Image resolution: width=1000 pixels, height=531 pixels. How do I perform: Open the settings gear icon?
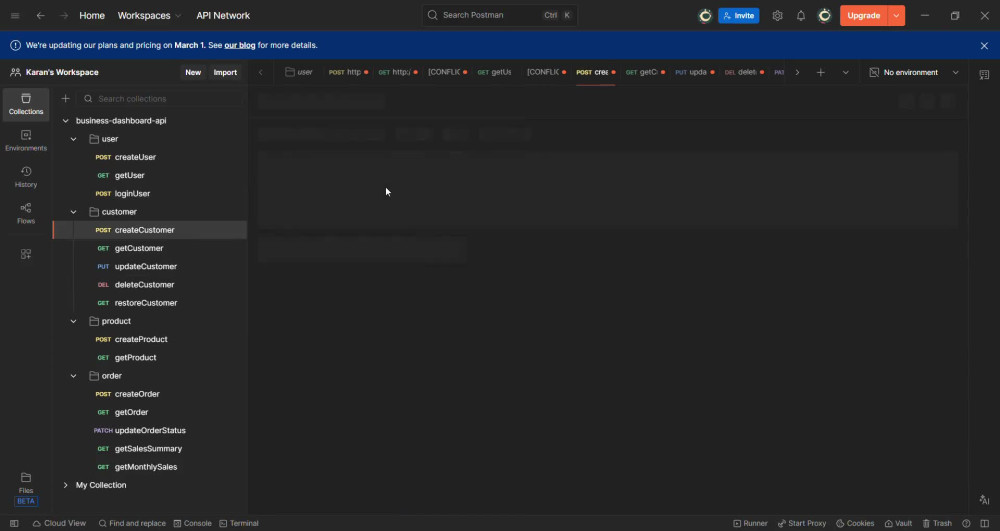[x=777, y=15]
